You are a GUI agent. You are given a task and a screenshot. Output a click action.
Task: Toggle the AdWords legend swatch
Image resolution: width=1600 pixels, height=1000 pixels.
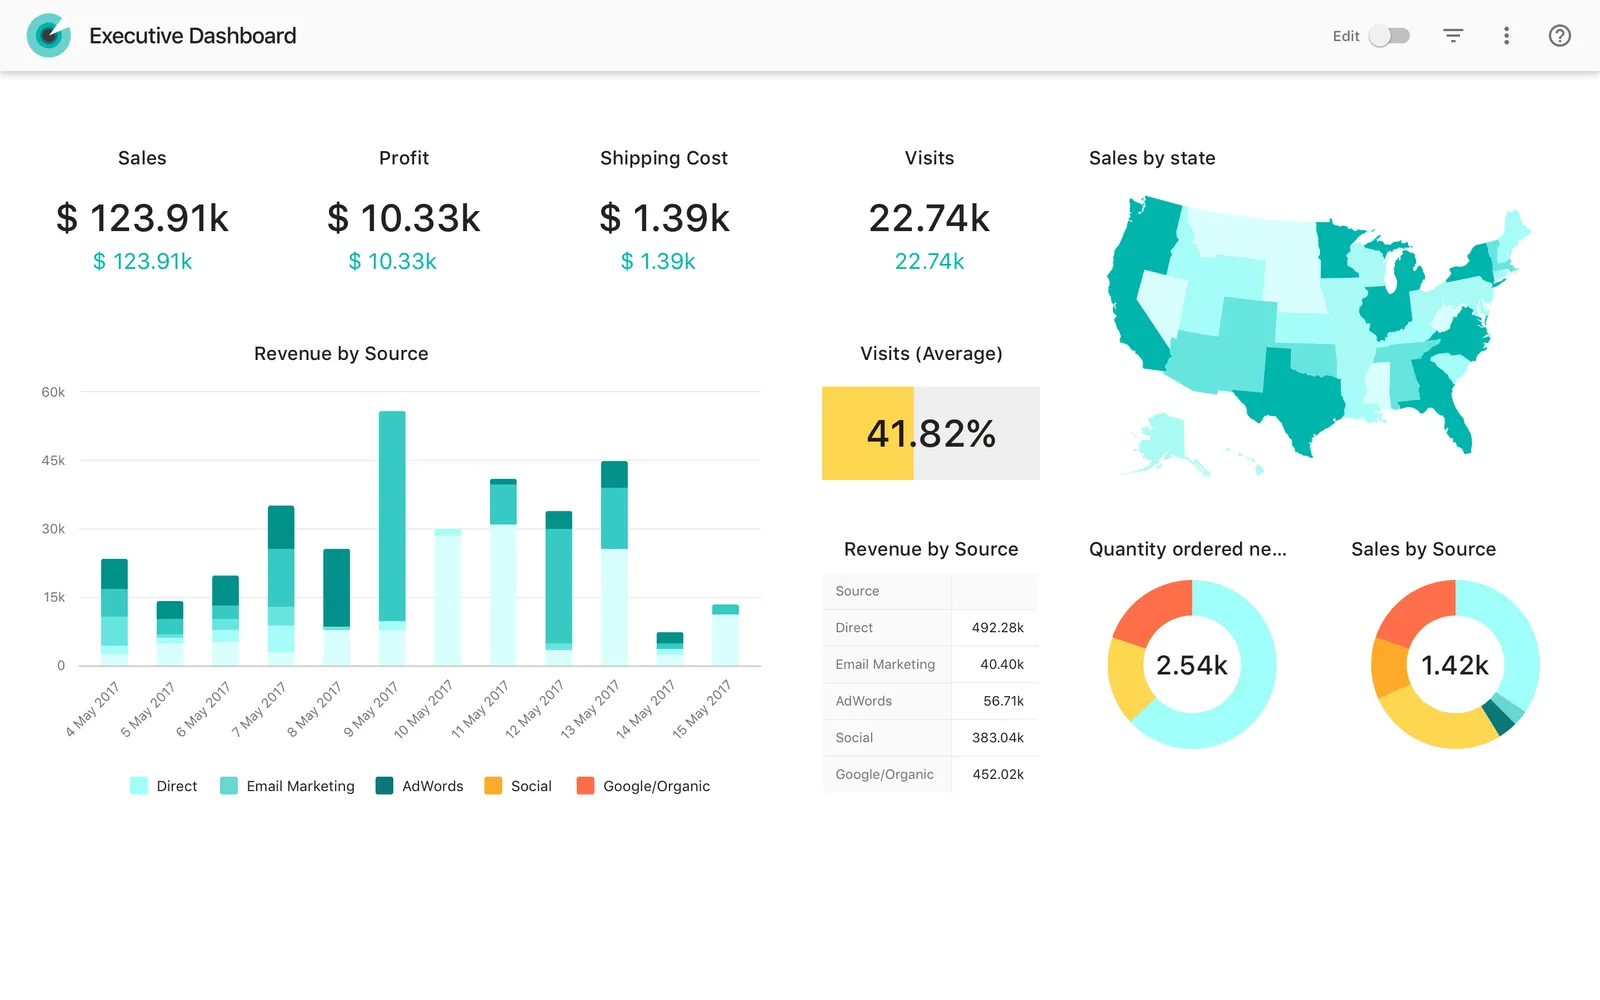pyautogui.click(x=384, y=786)
